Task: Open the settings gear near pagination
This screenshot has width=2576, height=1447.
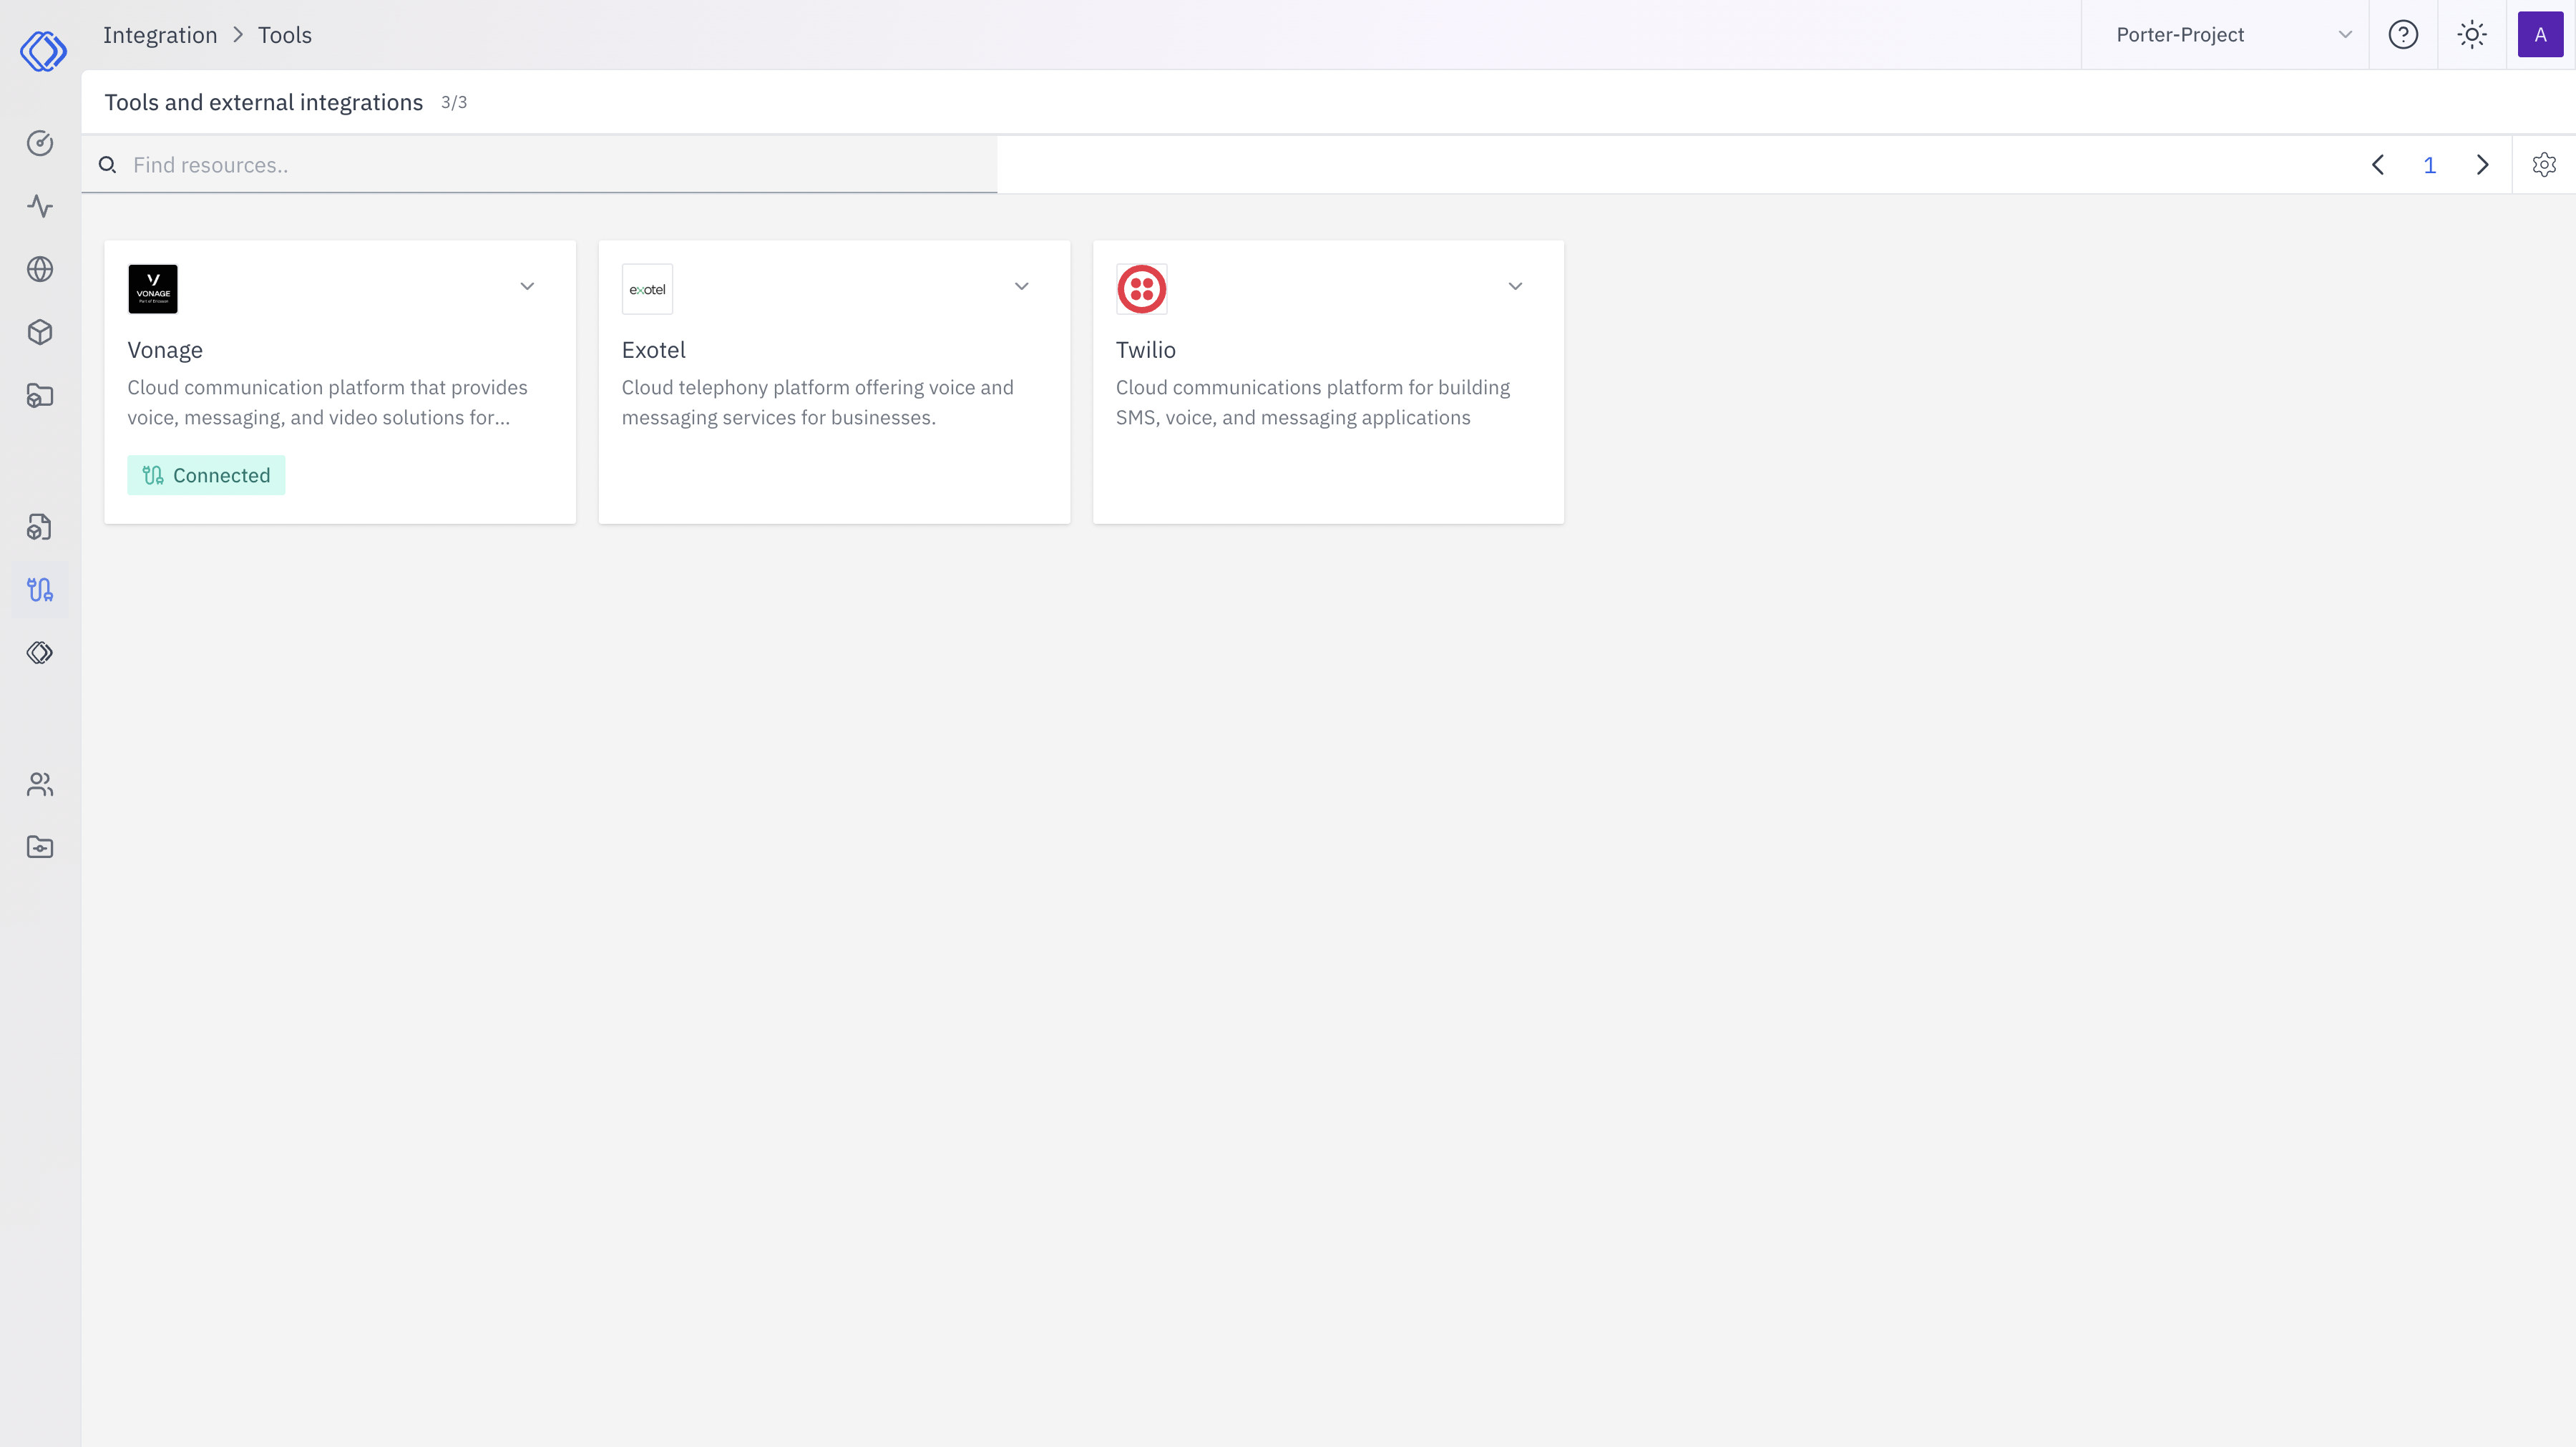Action: click(x=2544, y=165)
